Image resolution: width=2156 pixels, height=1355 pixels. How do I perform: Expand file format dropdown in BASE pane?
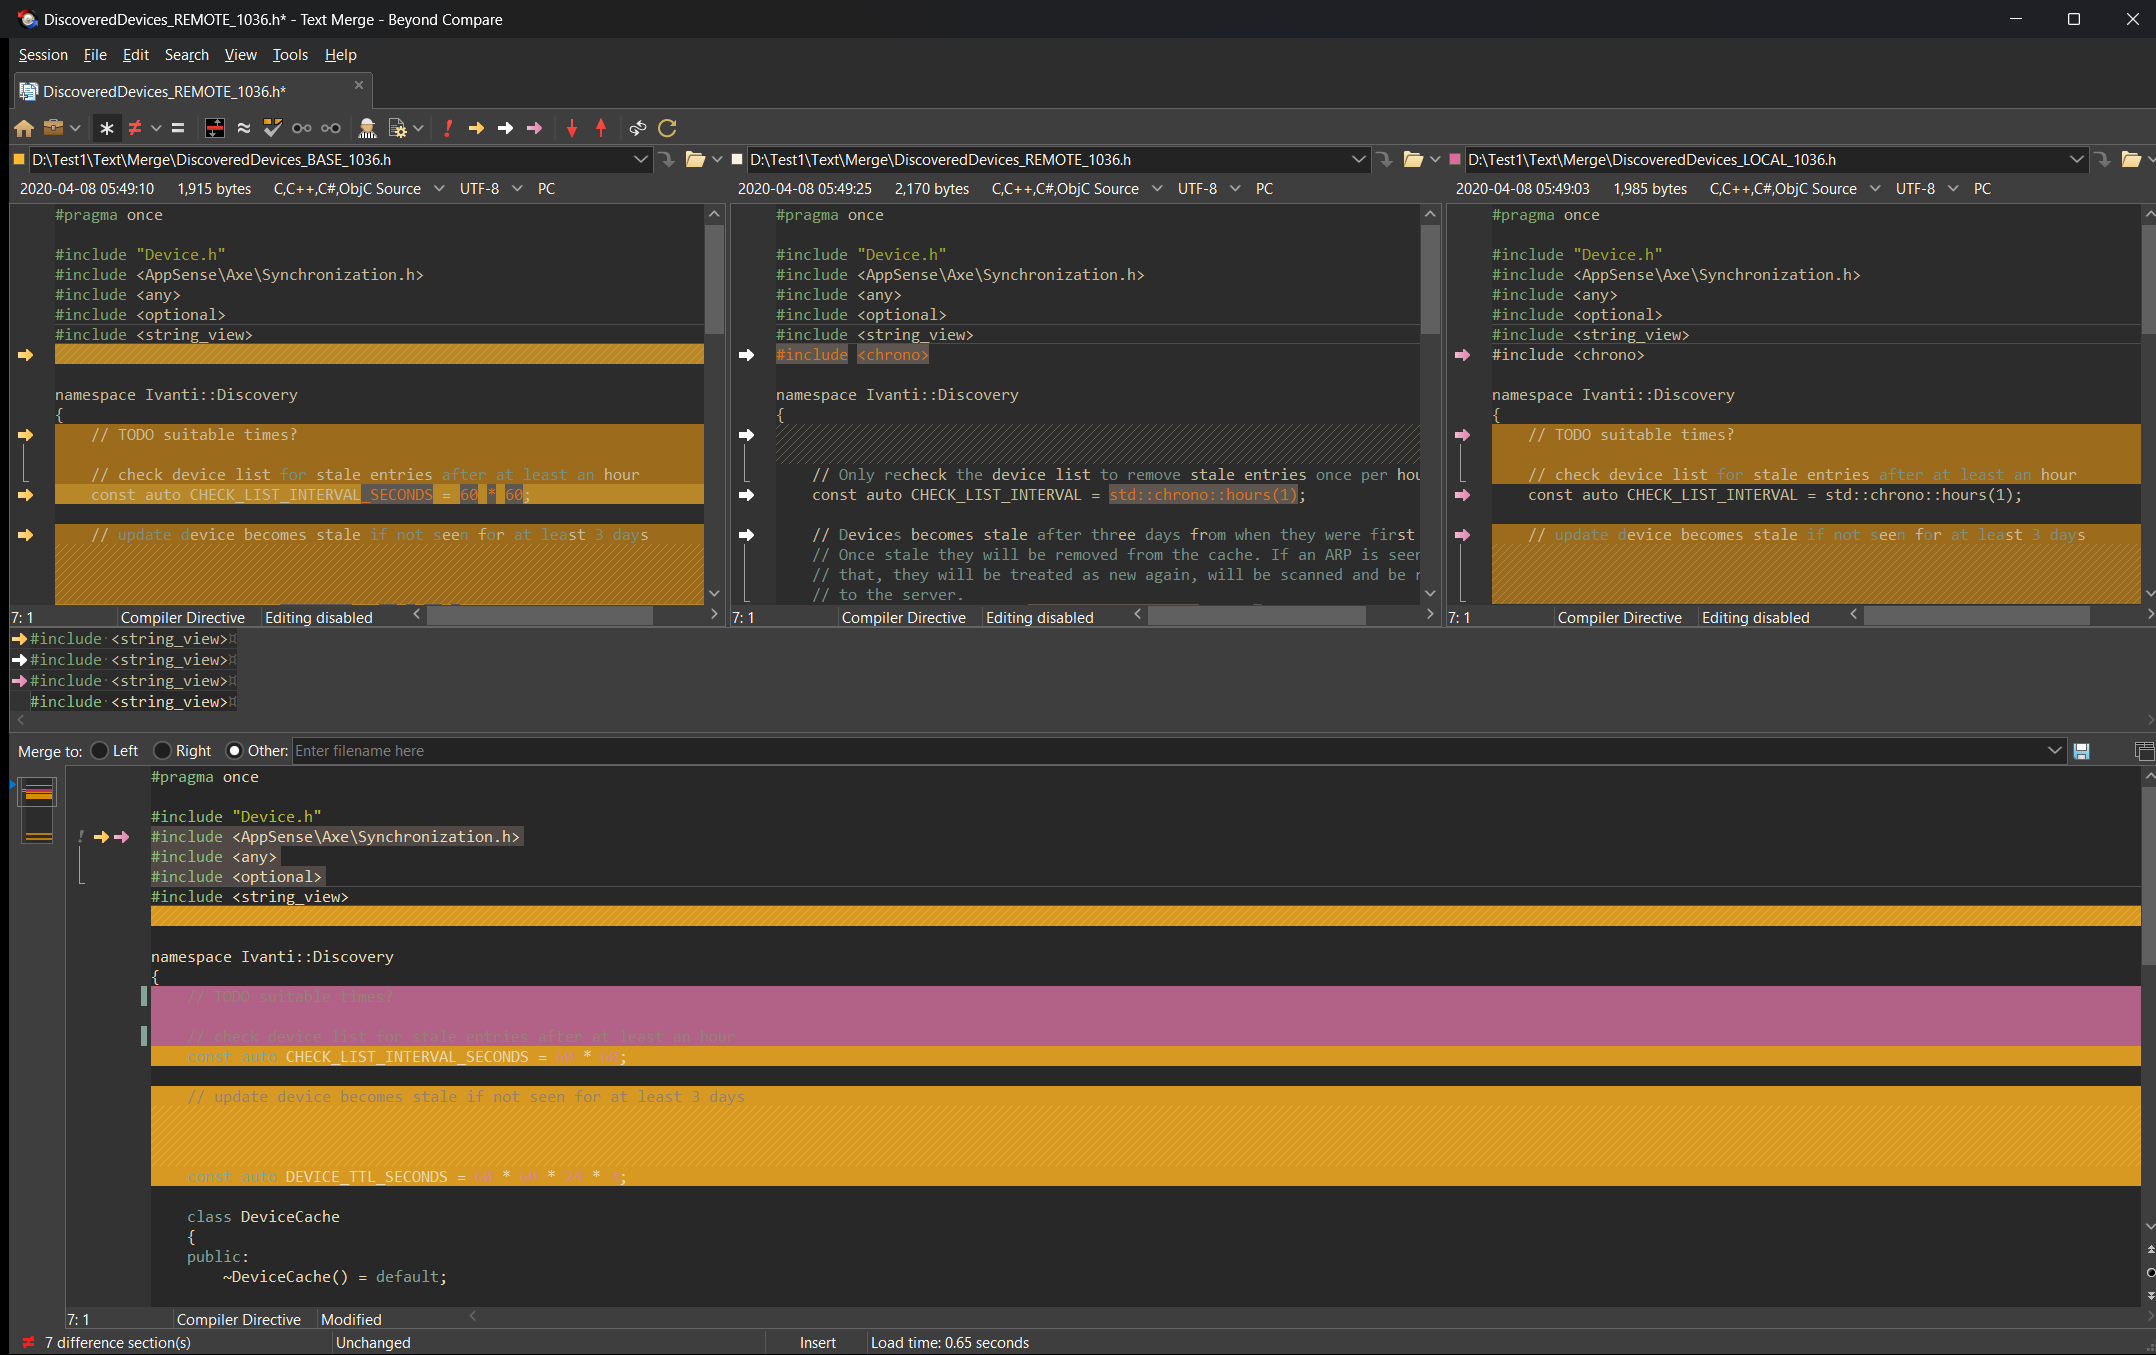[439, 189]
